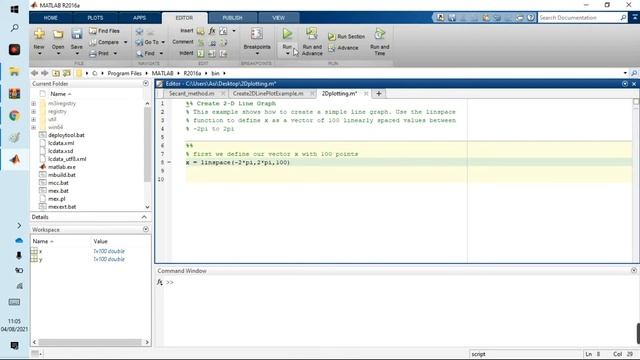Open the HOME ribbon tab
Viewport: 640px width, 360px height.
coord(51,18)
